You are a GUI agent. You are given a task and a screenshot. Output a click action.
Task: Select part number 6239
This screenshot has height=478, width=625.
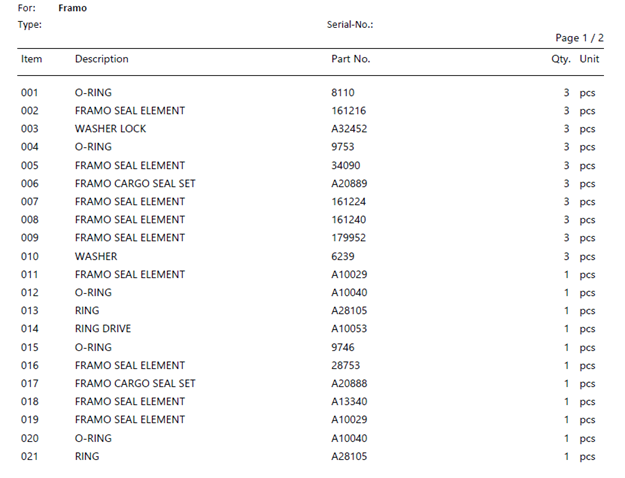[x=343, y=257]
